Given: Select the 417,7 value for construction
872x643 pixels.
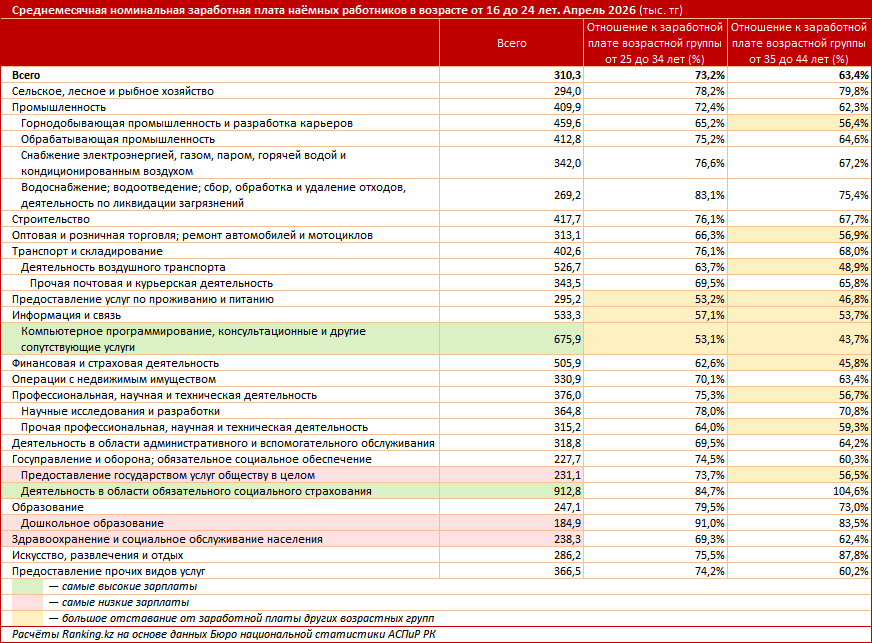Looking at the screenshot, I should click(x=567, y=219).
